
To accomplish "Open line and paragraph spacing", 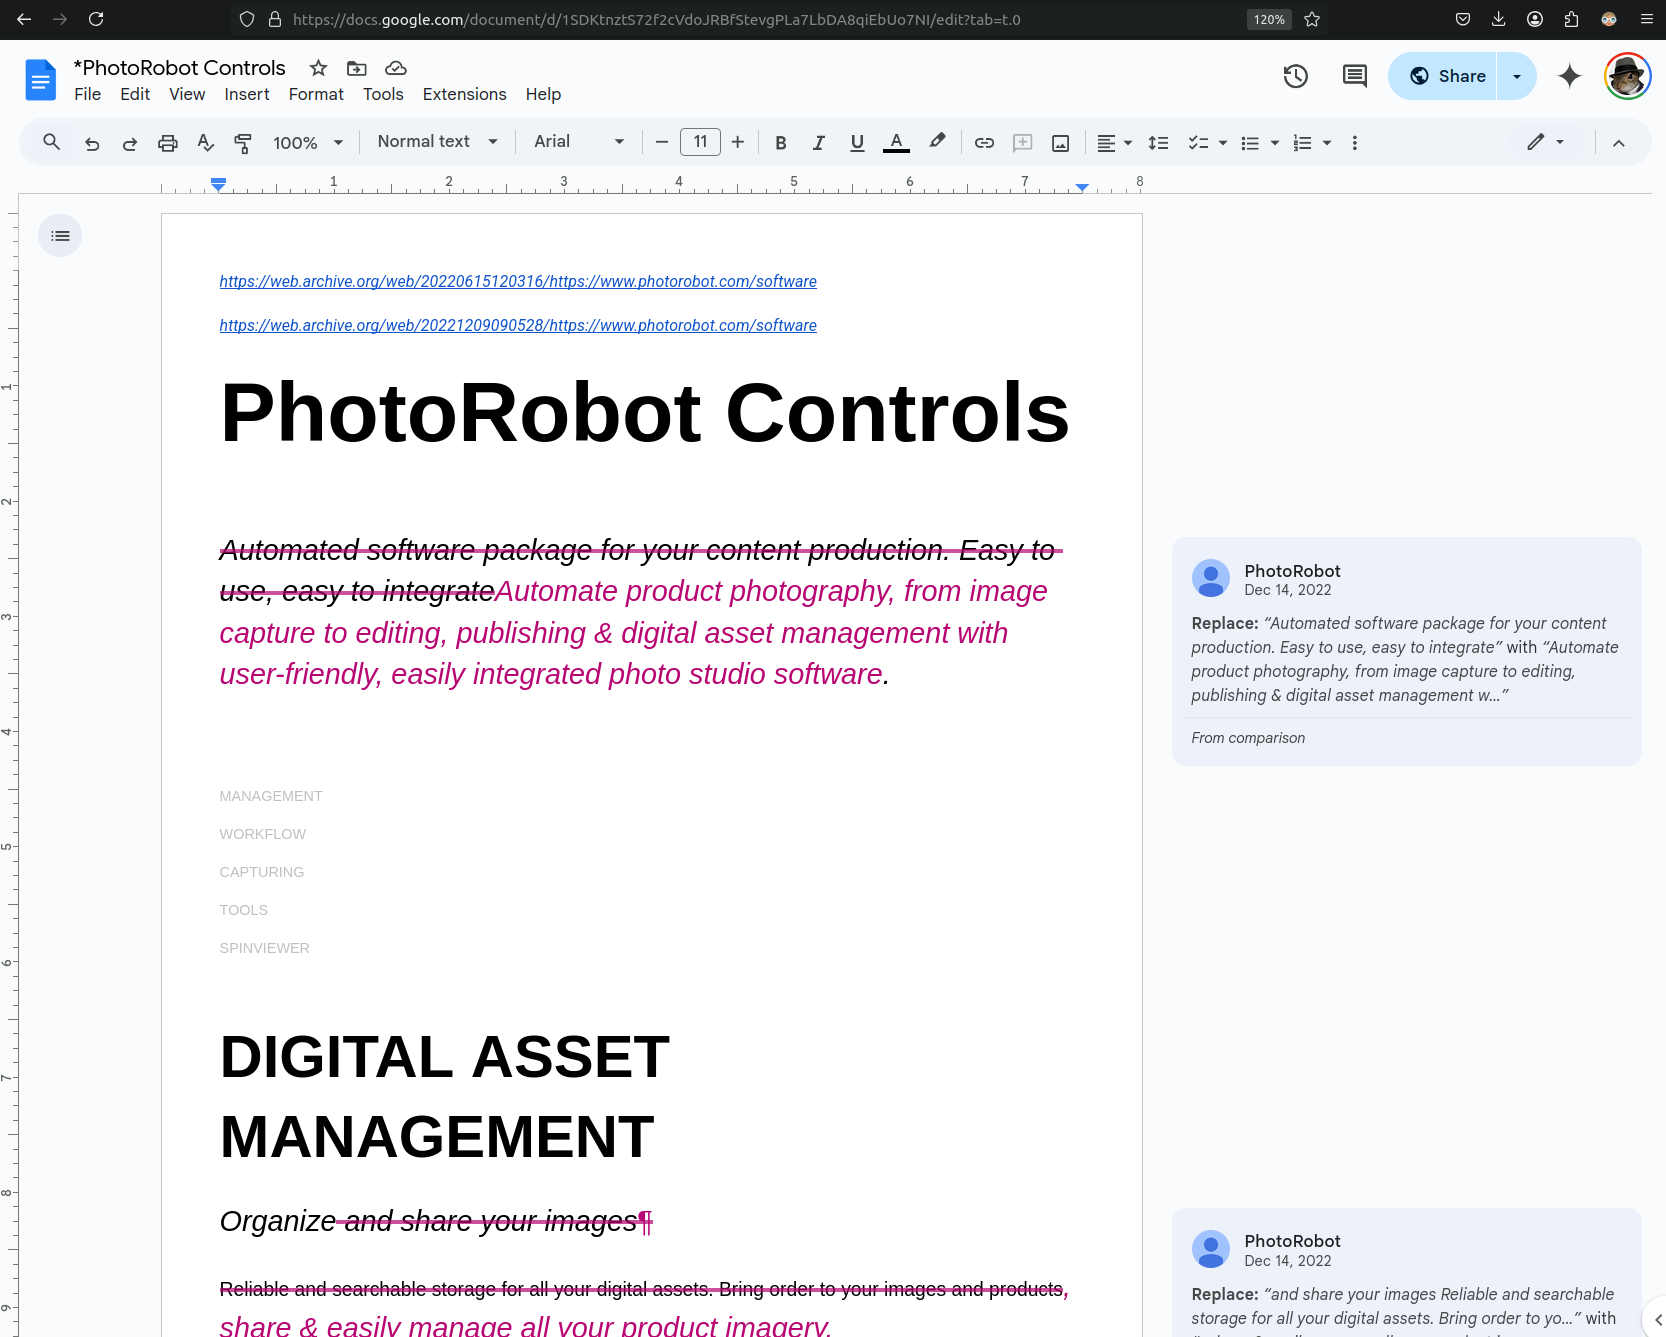I will tap(1158, 143).
